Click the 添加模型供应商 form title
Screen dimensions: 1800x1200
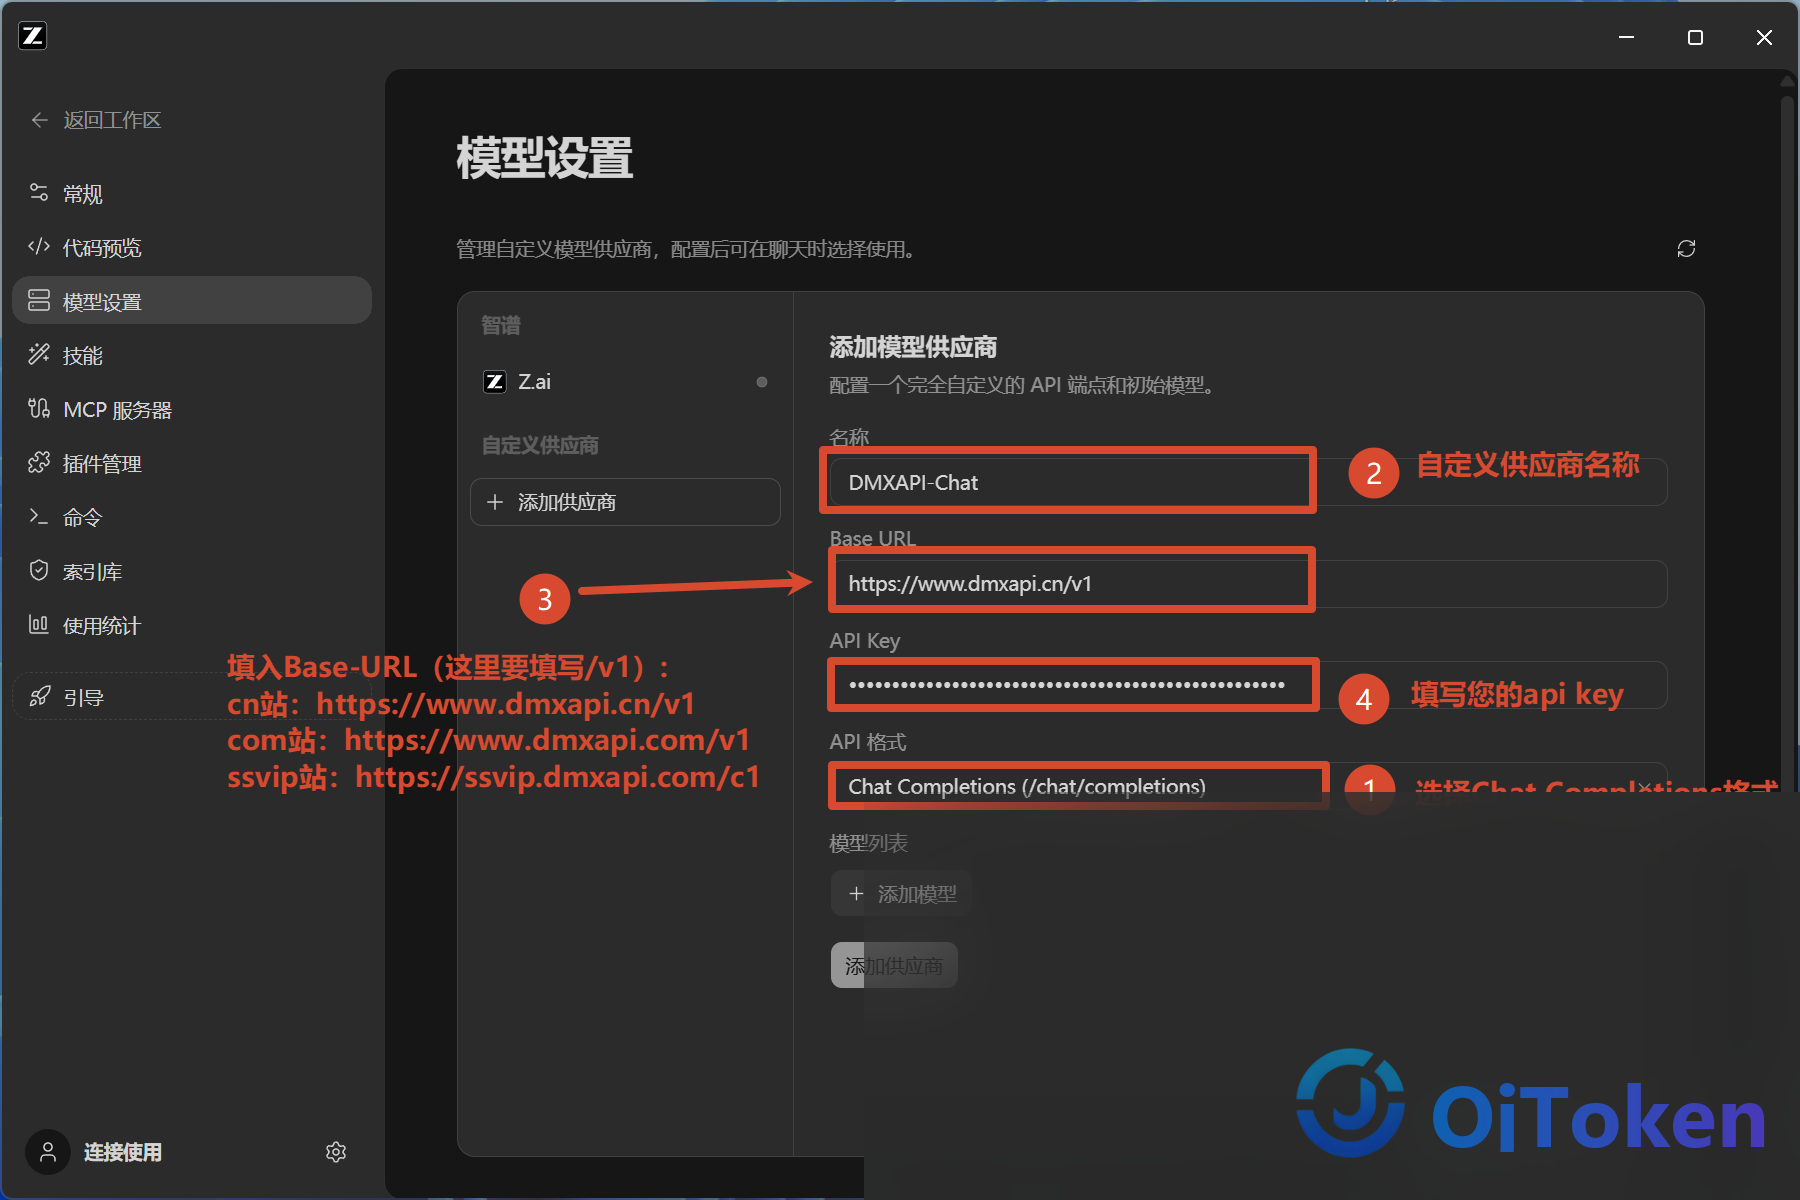coord(913,347)
